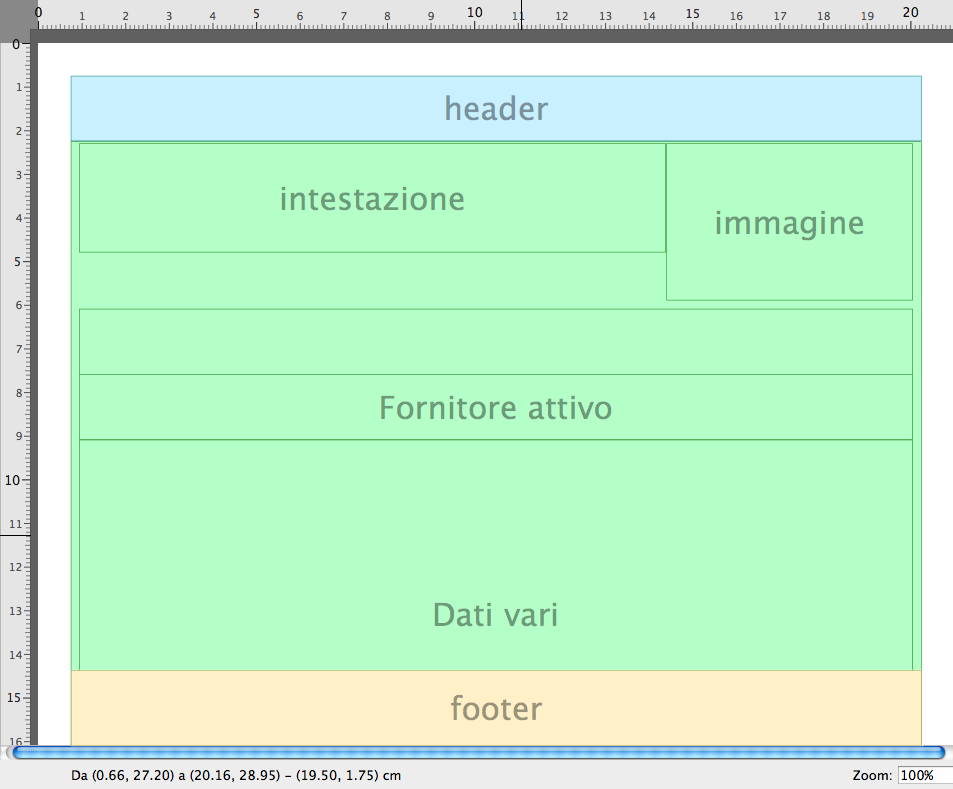Click horizontal ruler at the 5 mark

click(256, 14)
